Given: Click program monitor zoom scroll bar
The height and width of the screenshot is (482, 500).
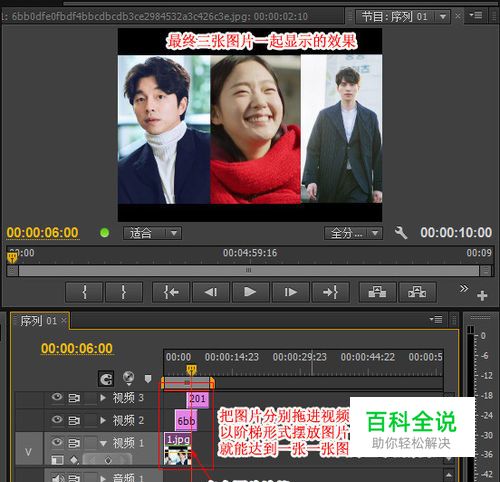Looking at the screenshot, I should 249,270.
